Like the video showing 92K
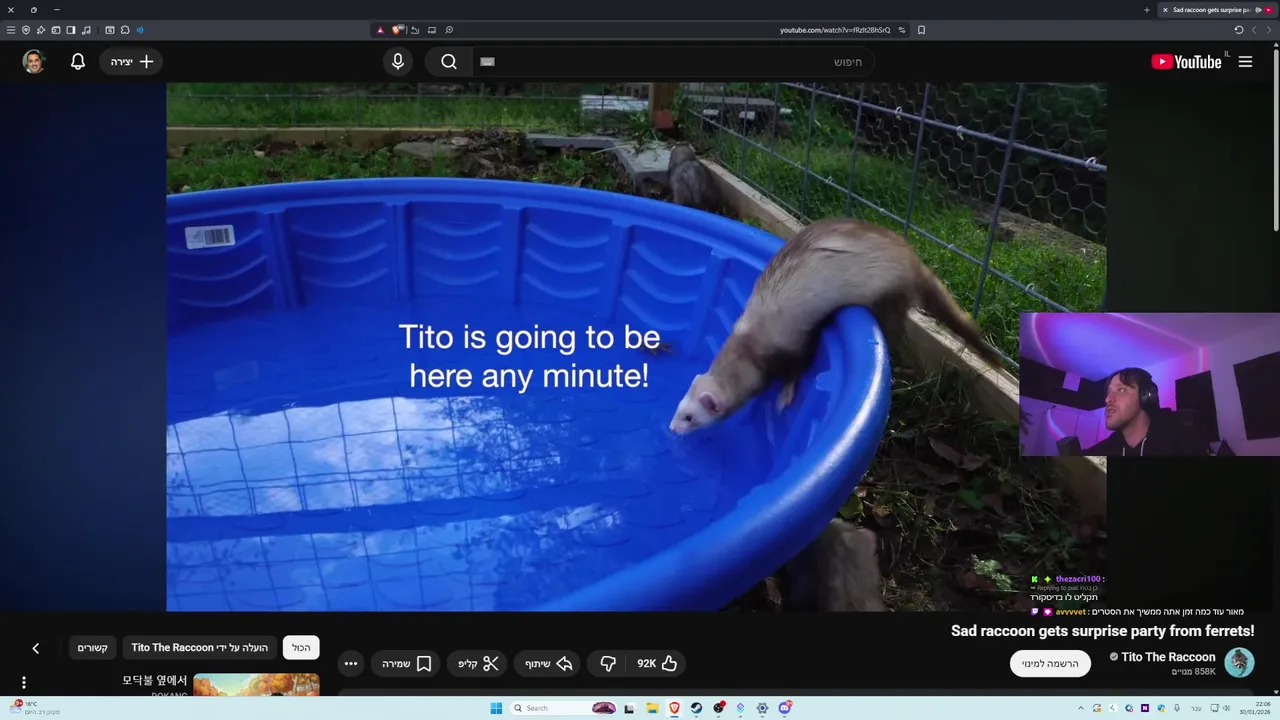The width and height of the screenshot is (1280, 720). point(657,663)
